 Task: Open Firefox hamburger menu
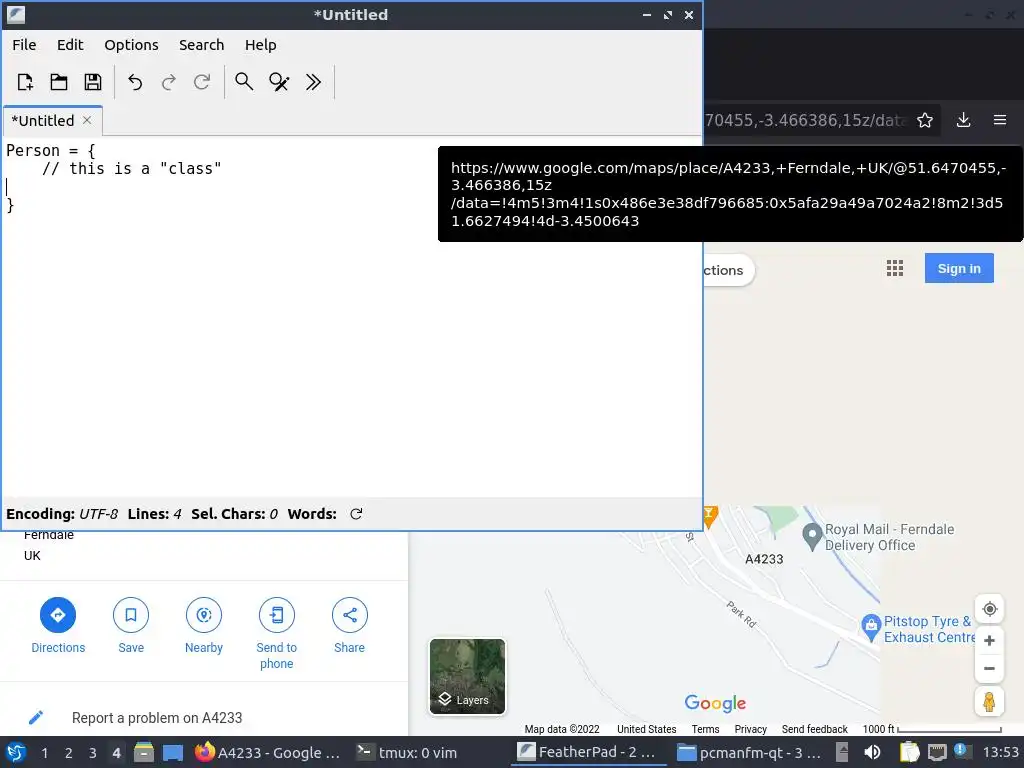pos(1000,120)
